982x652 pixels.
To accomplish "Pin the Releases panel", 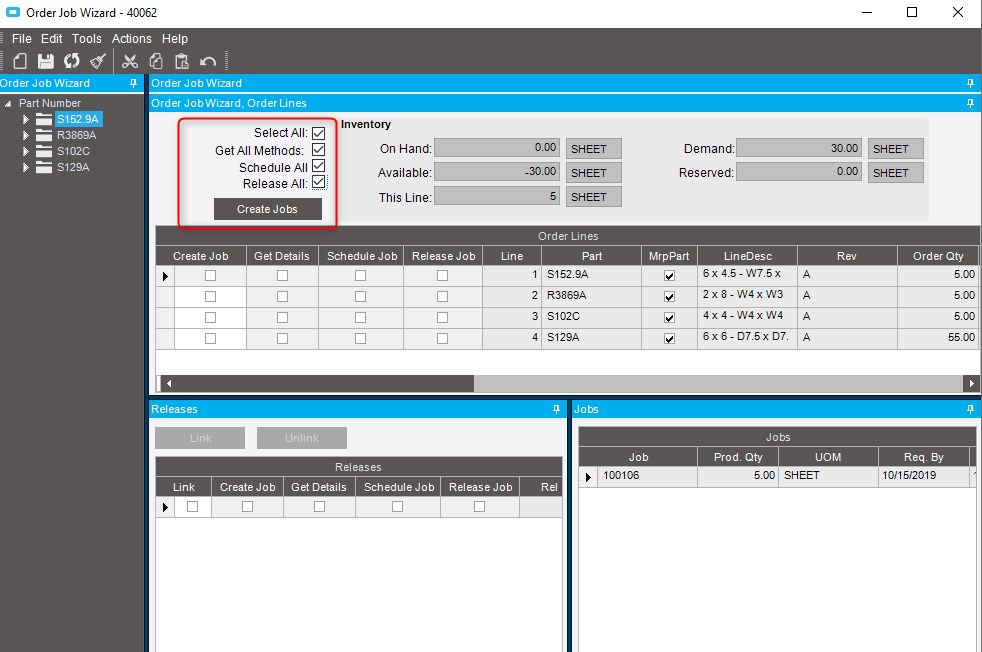I will click(556, 409).
